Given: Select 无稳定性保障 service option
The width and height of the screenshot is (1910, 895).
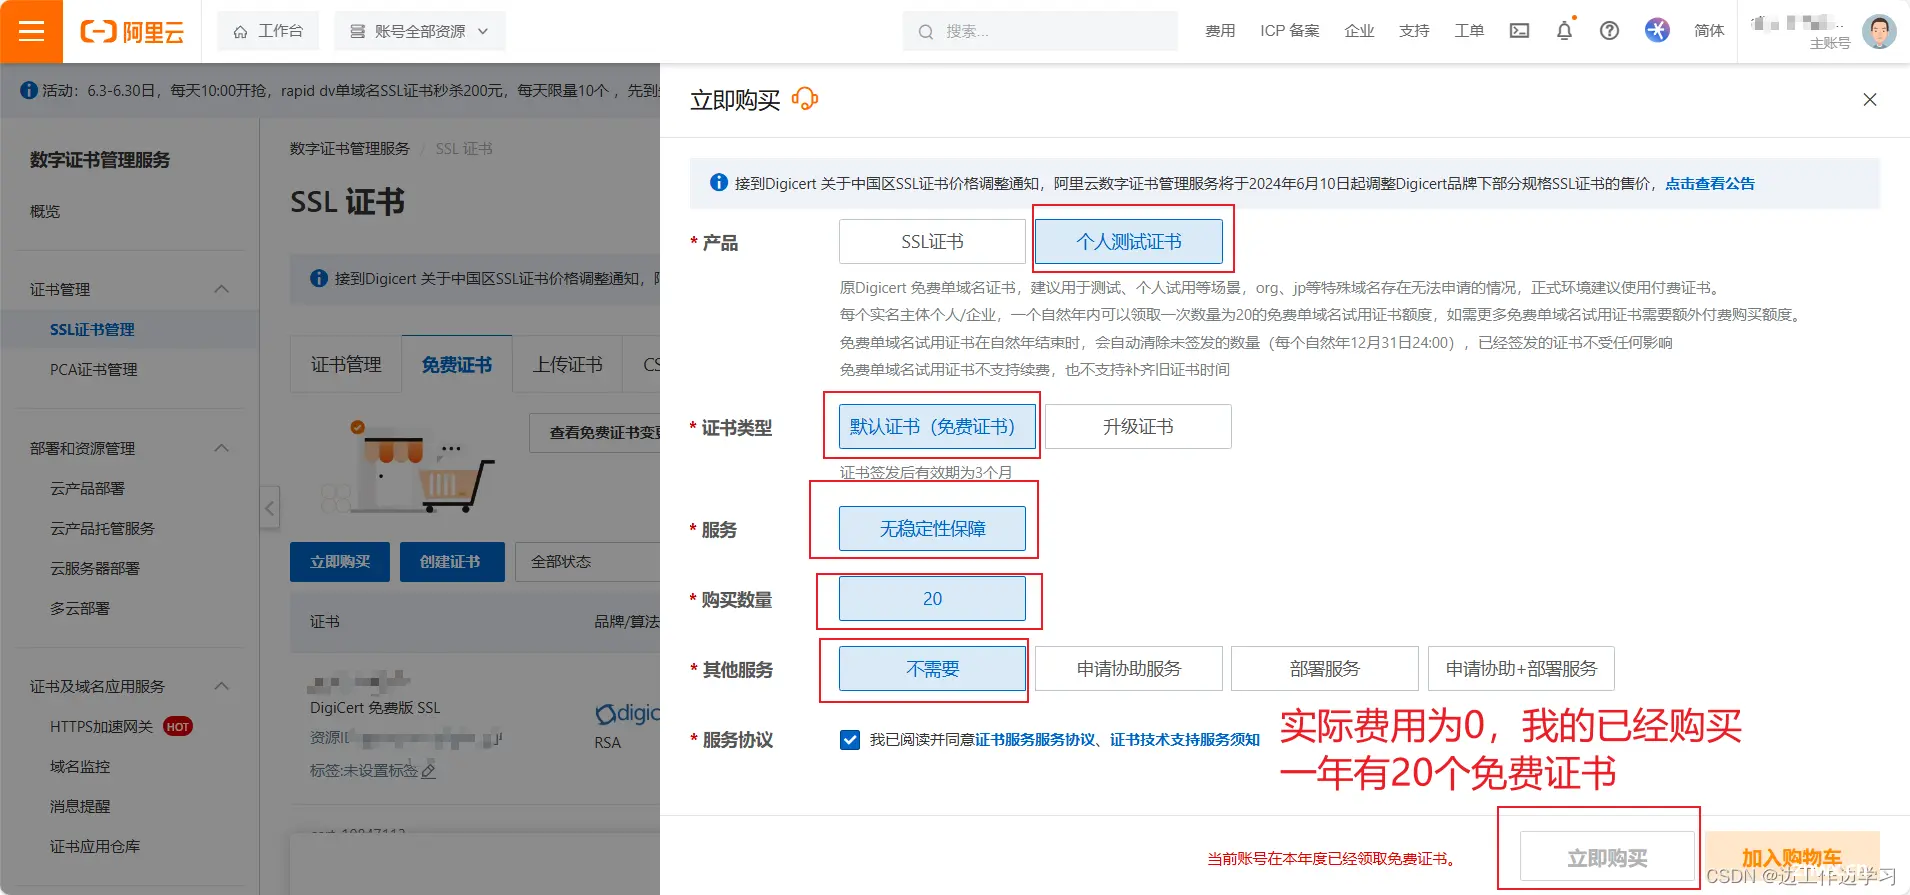Looking at the screenshot, I should (x=932, y=528).
